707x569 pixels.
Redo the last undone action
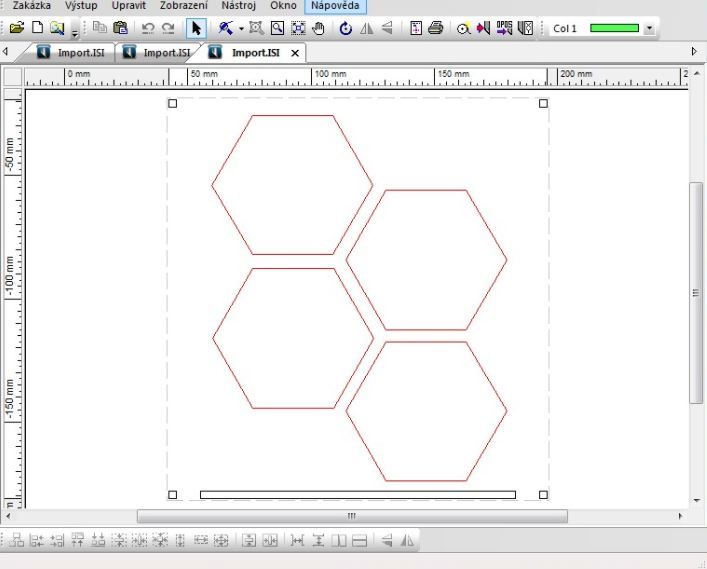point(168,28)
